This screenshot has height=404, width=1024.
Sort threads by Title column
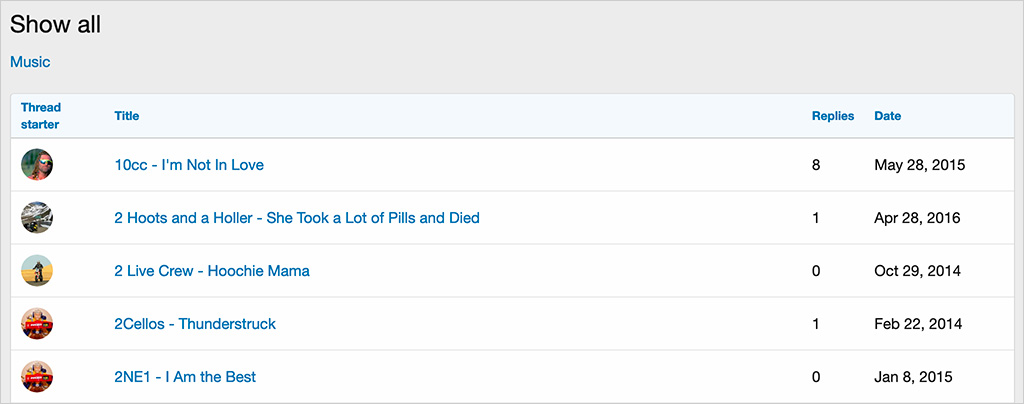click(127, 116)
